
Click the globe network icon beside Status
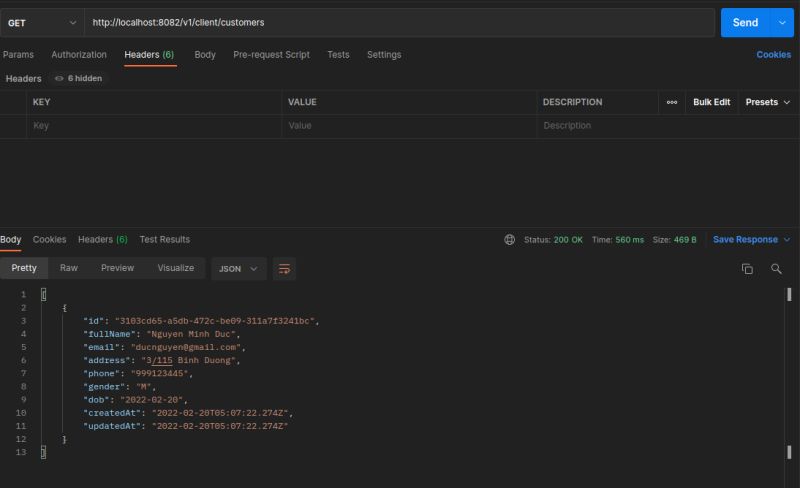(509, 239)
